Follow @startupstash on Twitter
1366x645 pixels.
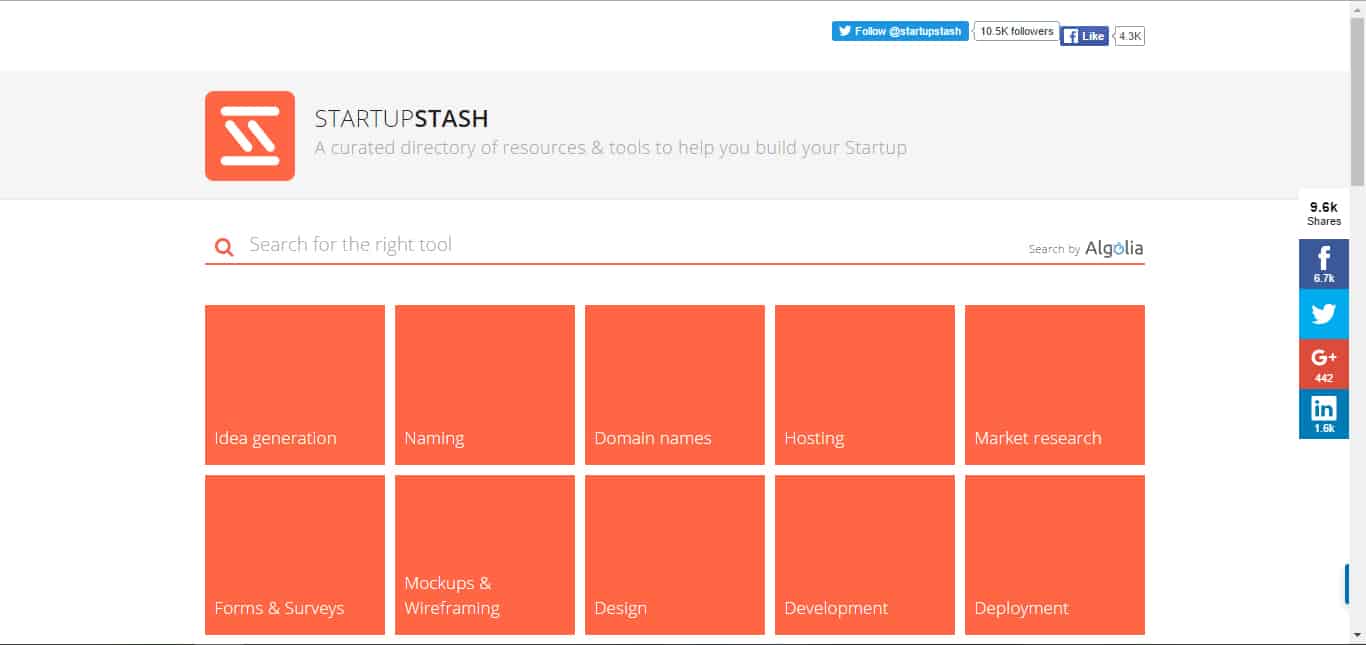click(899, 32)
